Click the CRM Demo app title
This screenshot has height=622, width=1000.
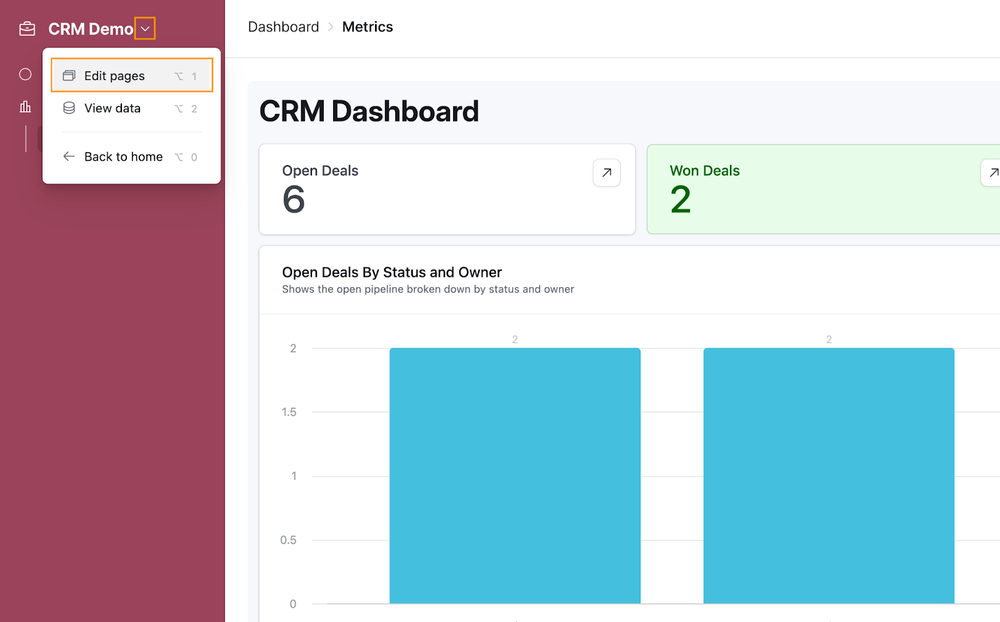pyautogui.click(x=91, y=29)
